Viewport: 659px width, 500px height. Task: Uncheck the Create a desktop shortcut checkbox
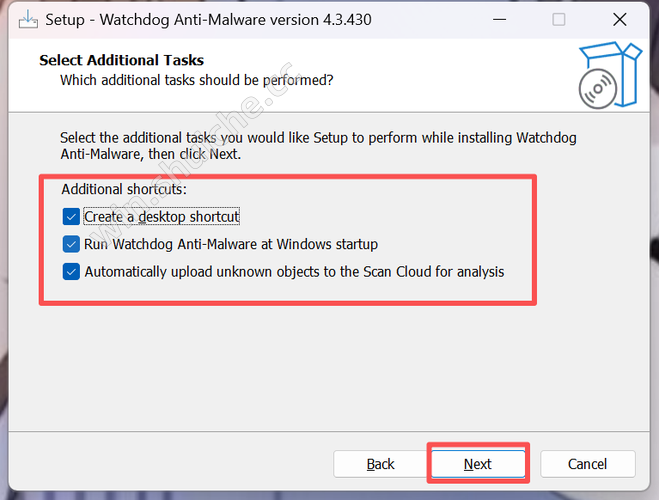tap(71, 217)
